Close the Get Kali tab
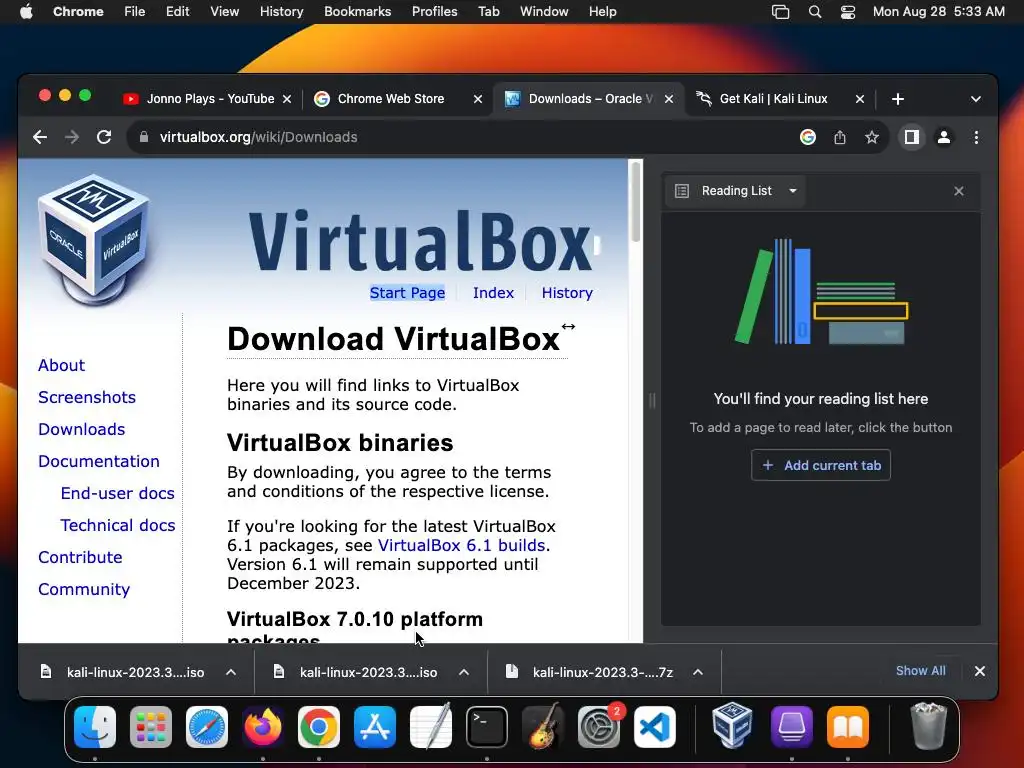The height and width of the screenshot is (768, 1024). 860,99
